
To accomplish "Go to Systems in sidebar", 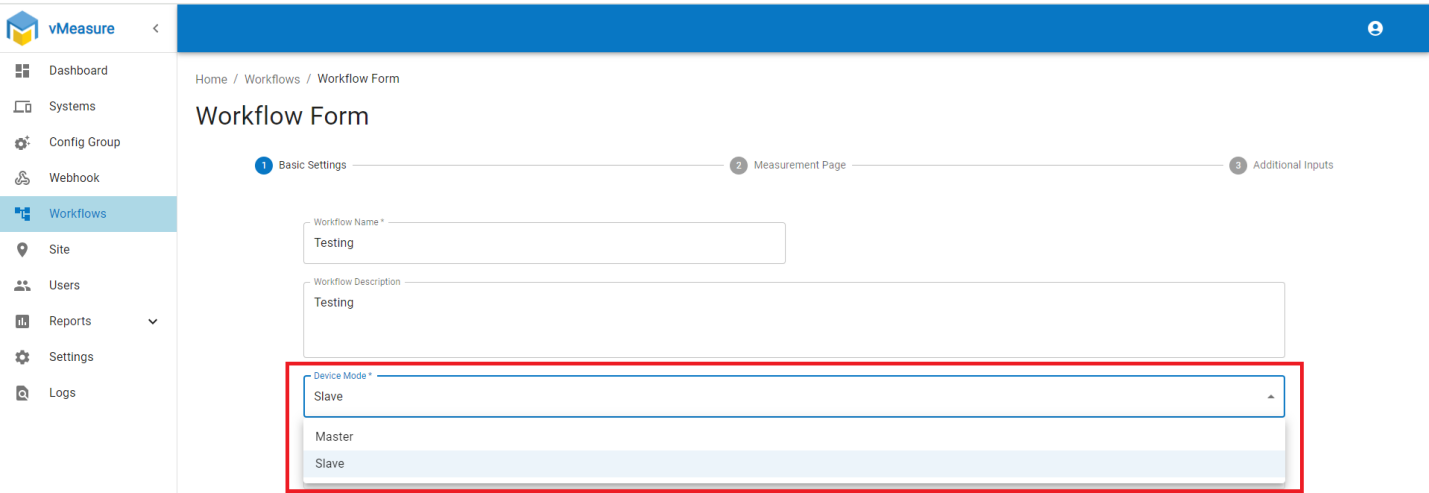I will [x=88, y=106].
